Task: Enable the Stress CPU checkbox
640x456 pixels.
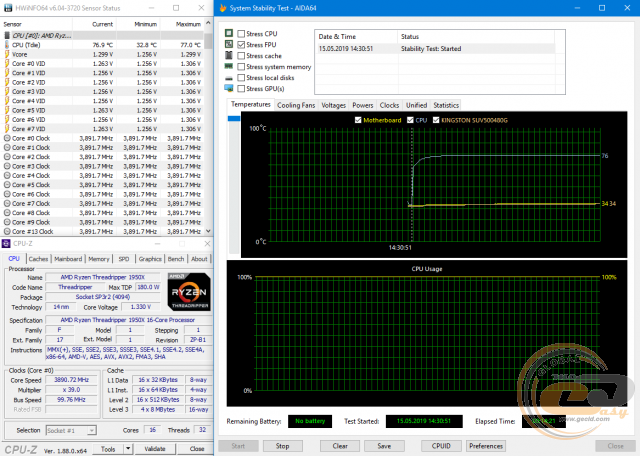Action: click(x=241, y=34)
